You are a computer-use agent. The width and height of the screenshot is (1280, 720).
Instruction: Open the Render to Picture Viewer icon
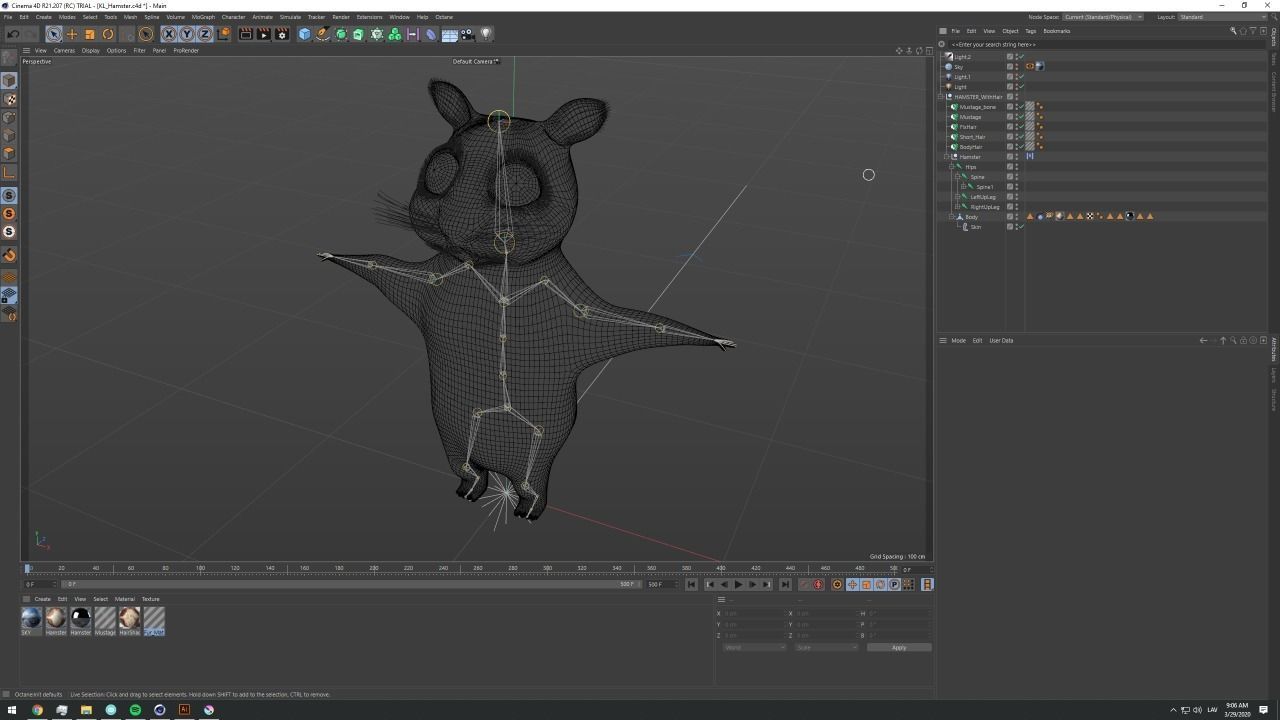[x=264, y=34]
